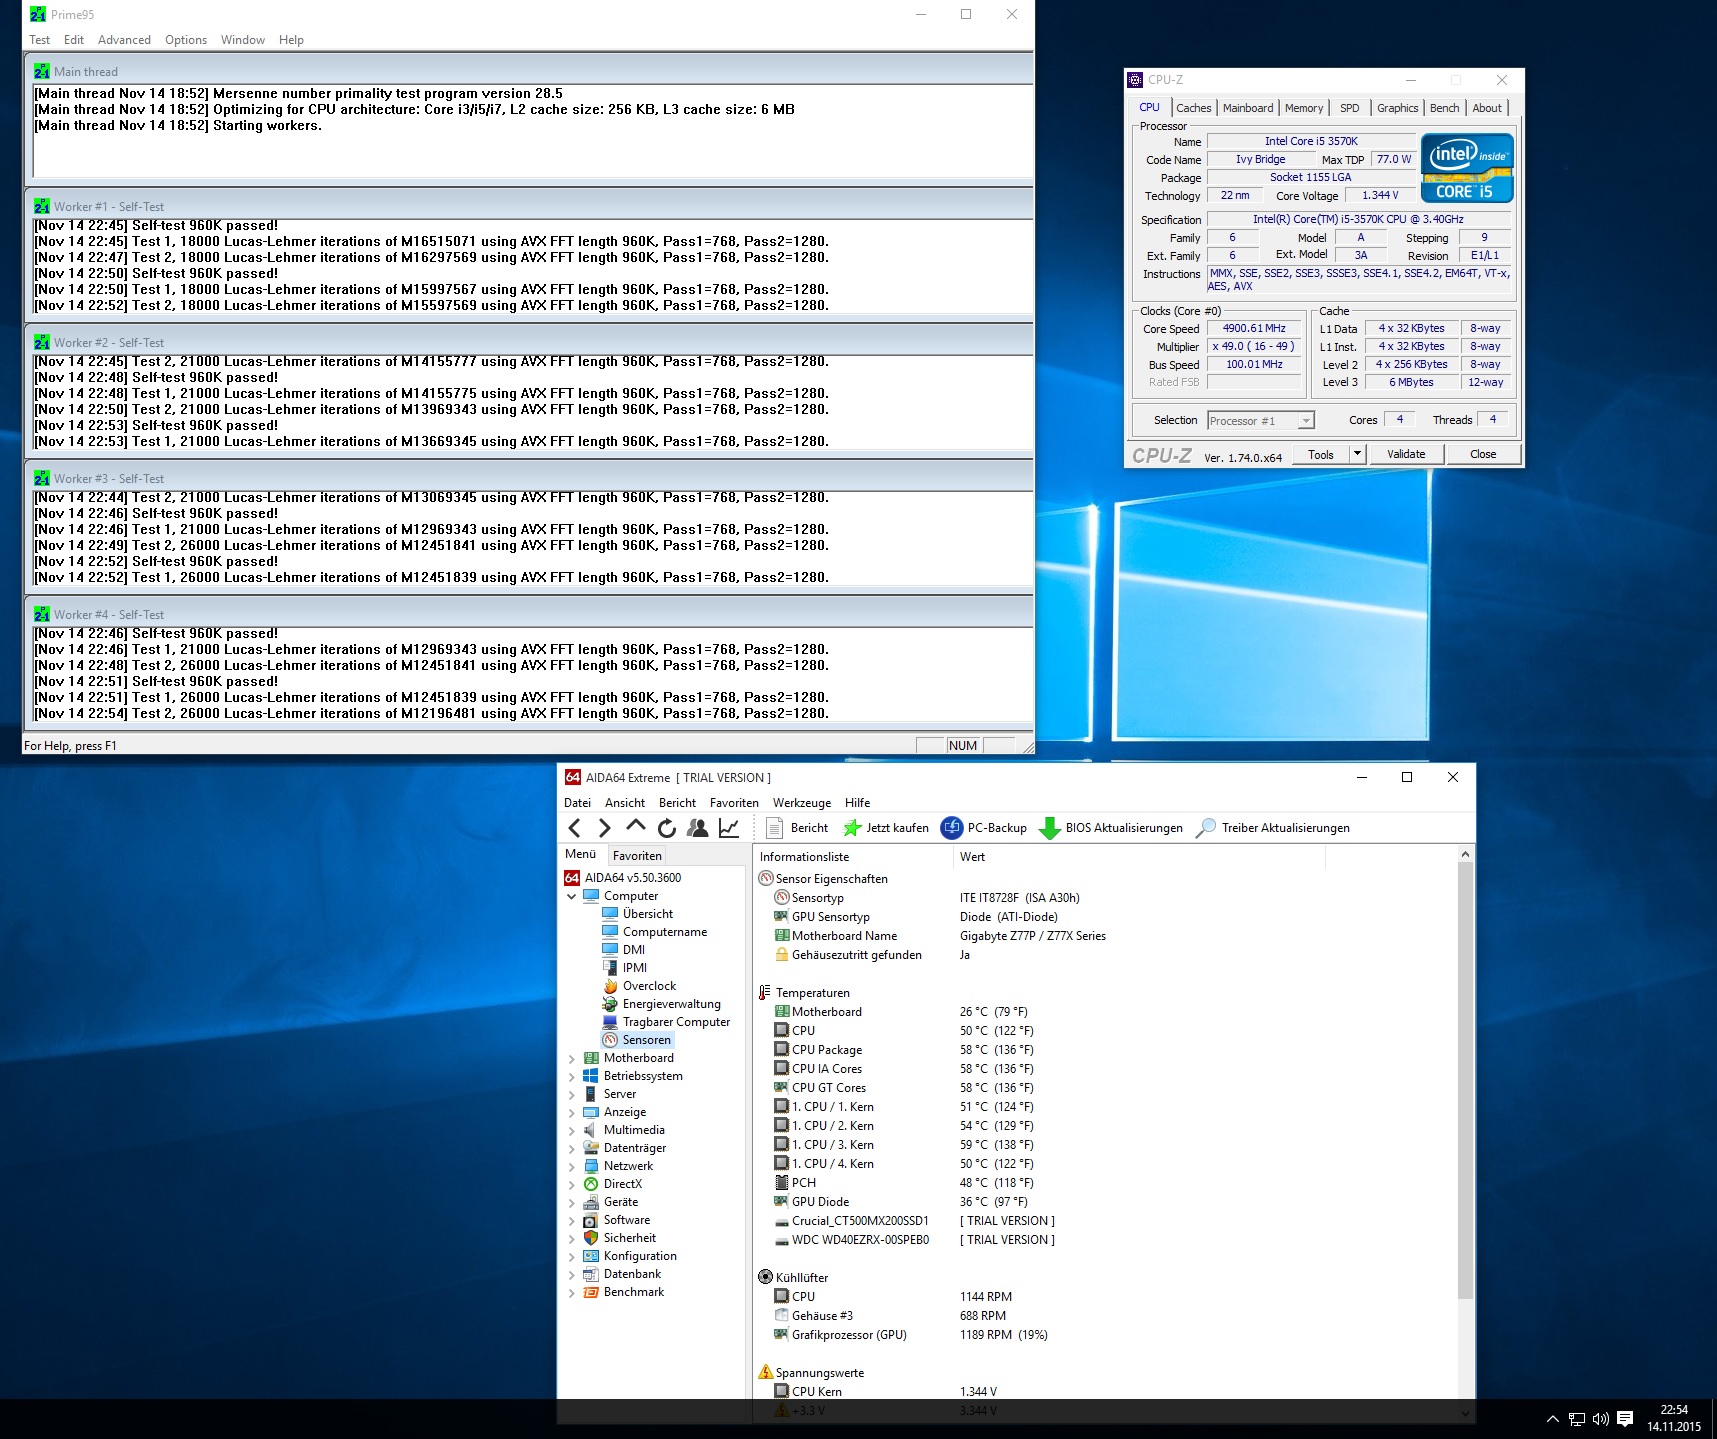1717x1439 pixels.
Task: Open the volume control in system tray
Action: (x=1600, y=1419)
